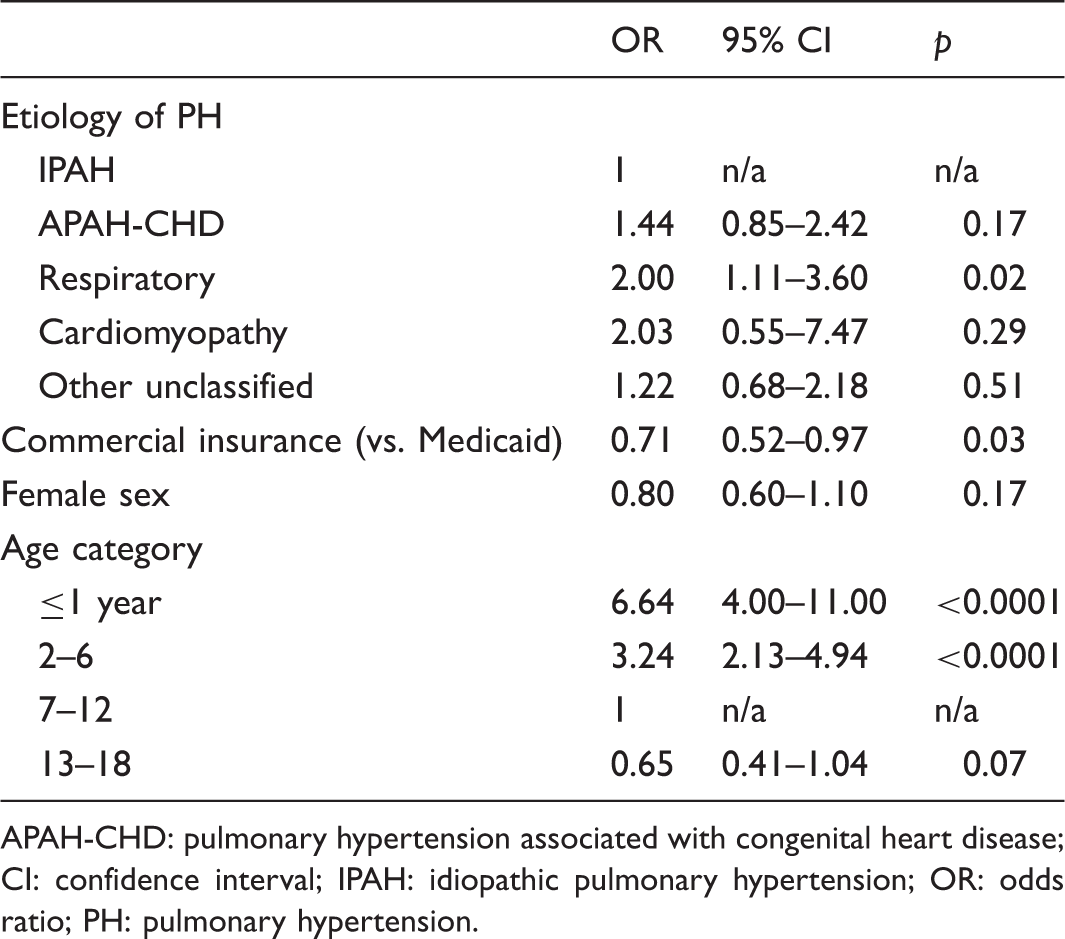Select the 2–6 age row label
1065x939 pixels.
pyautogui.click(x=66, y=656)
